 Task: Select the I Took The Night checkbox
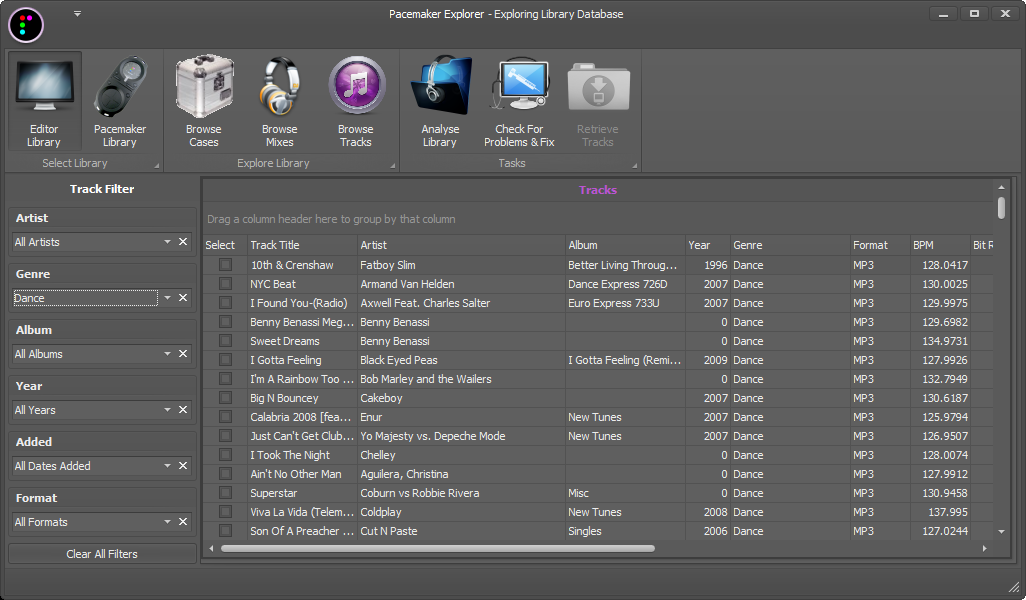(226, 455)
